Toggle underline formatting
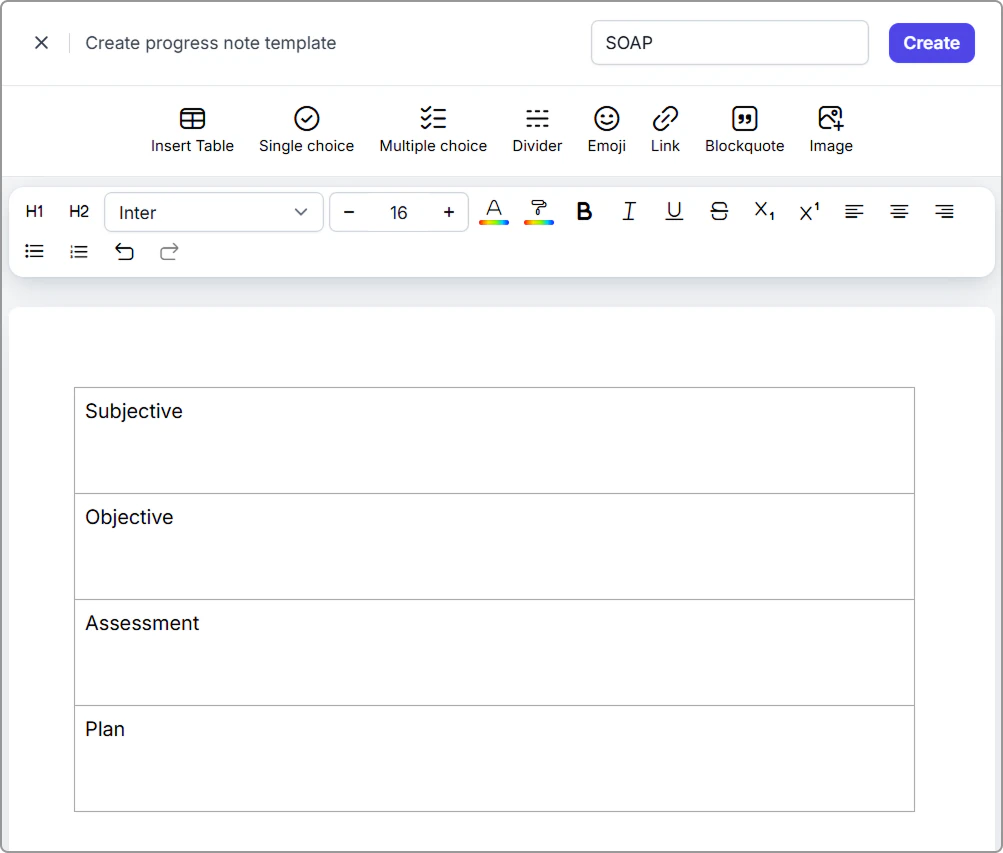The image size is (1003, 853). 674,212
